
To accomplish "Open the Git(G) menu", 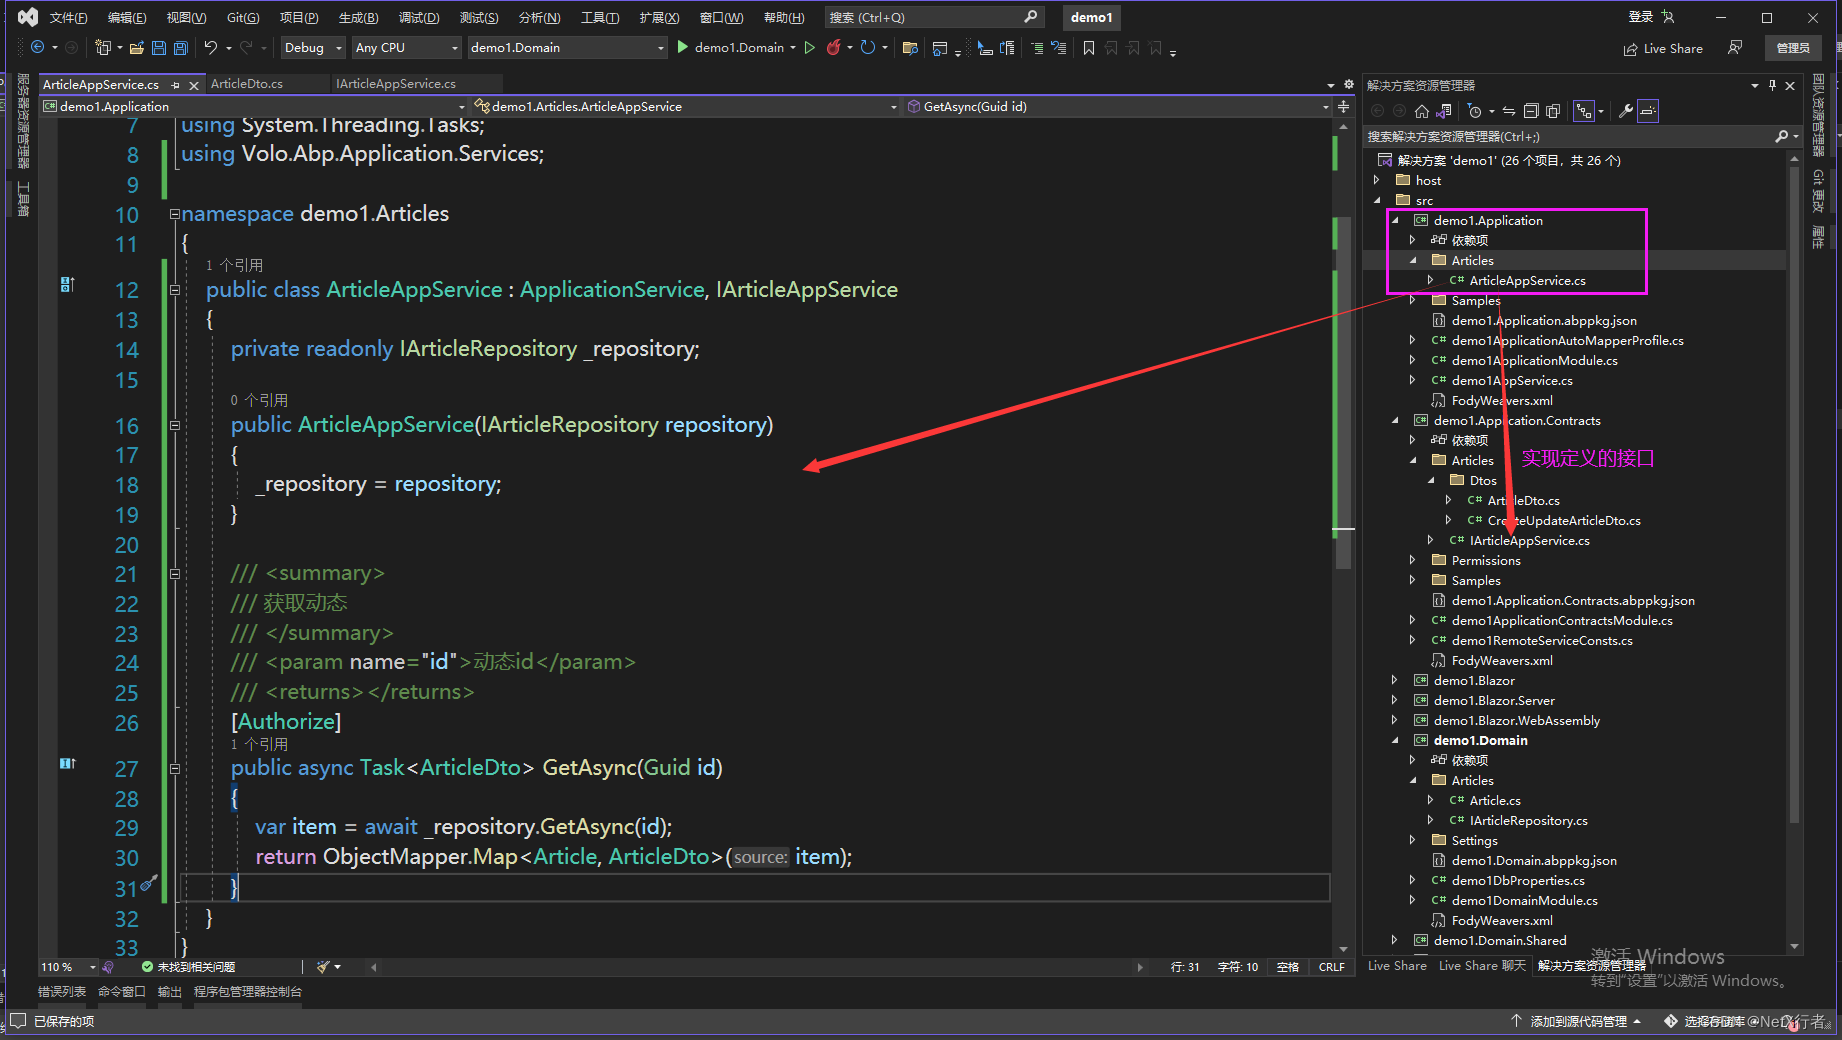I will pyautogui.click(x=242, y=18).
